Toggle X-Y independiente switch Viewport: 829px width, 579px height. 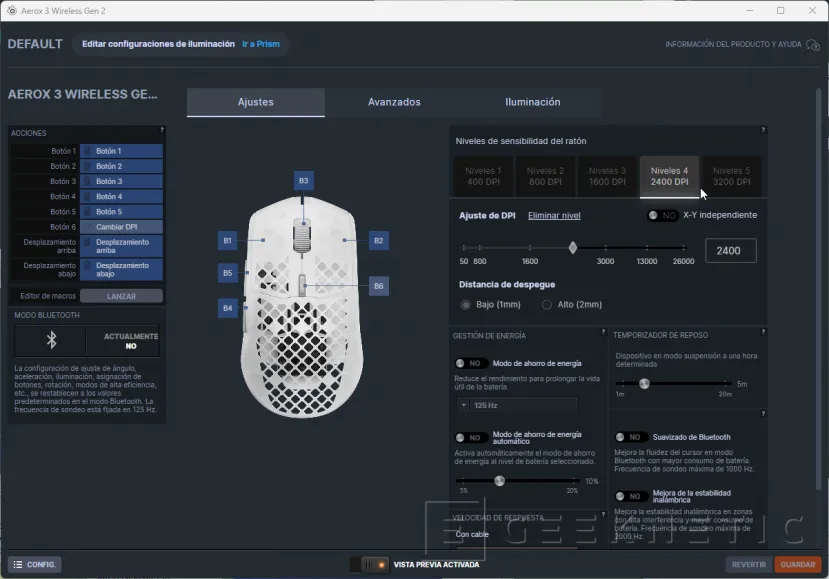(x=662, y=215)
